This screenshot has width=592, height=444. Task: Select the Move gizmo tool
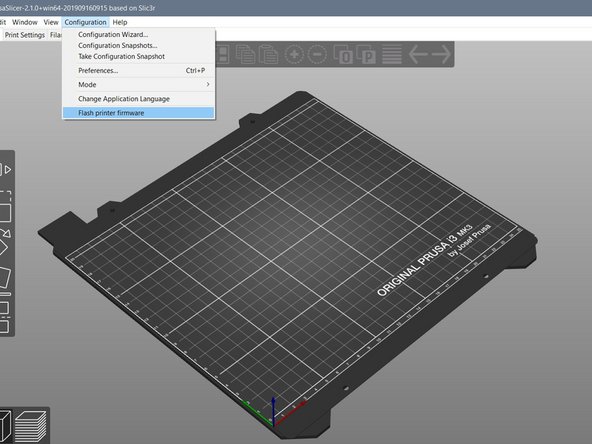coord(5,170)
